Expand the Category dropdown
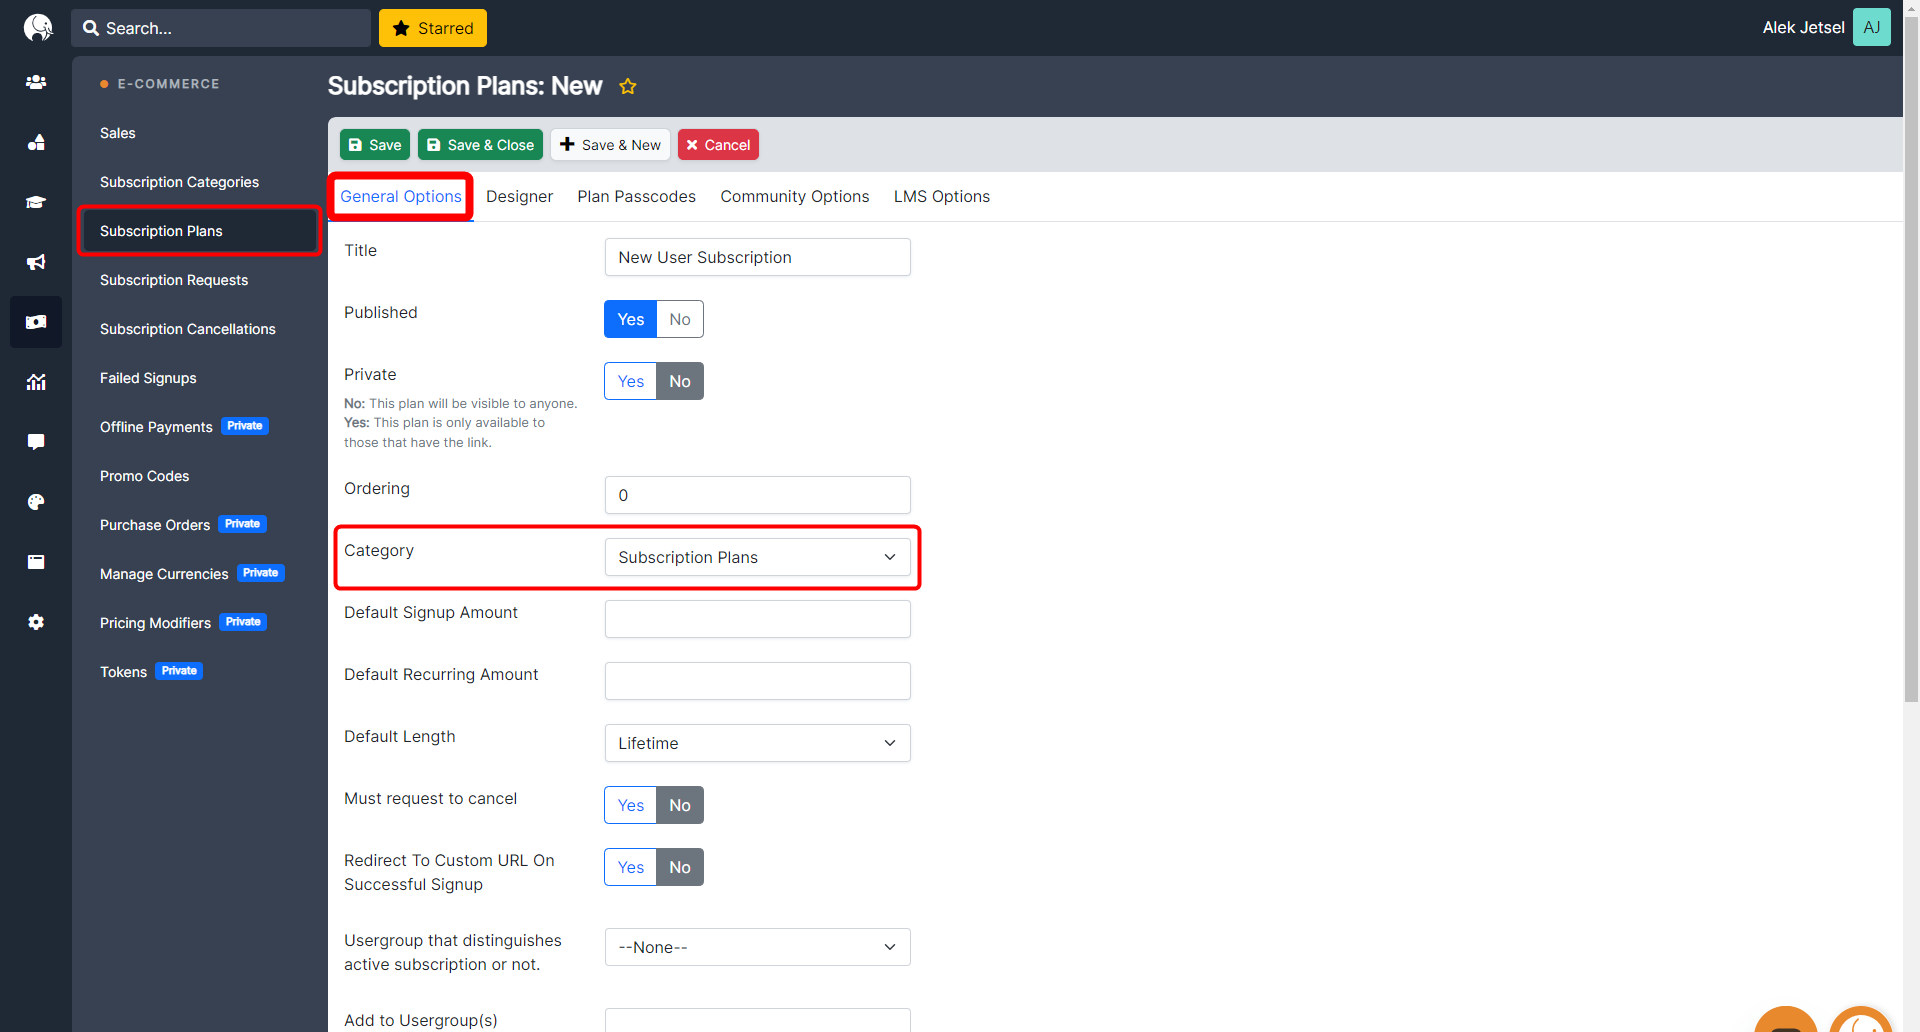This screenshot has height=1032, width=1920. (x=757, y=557)
